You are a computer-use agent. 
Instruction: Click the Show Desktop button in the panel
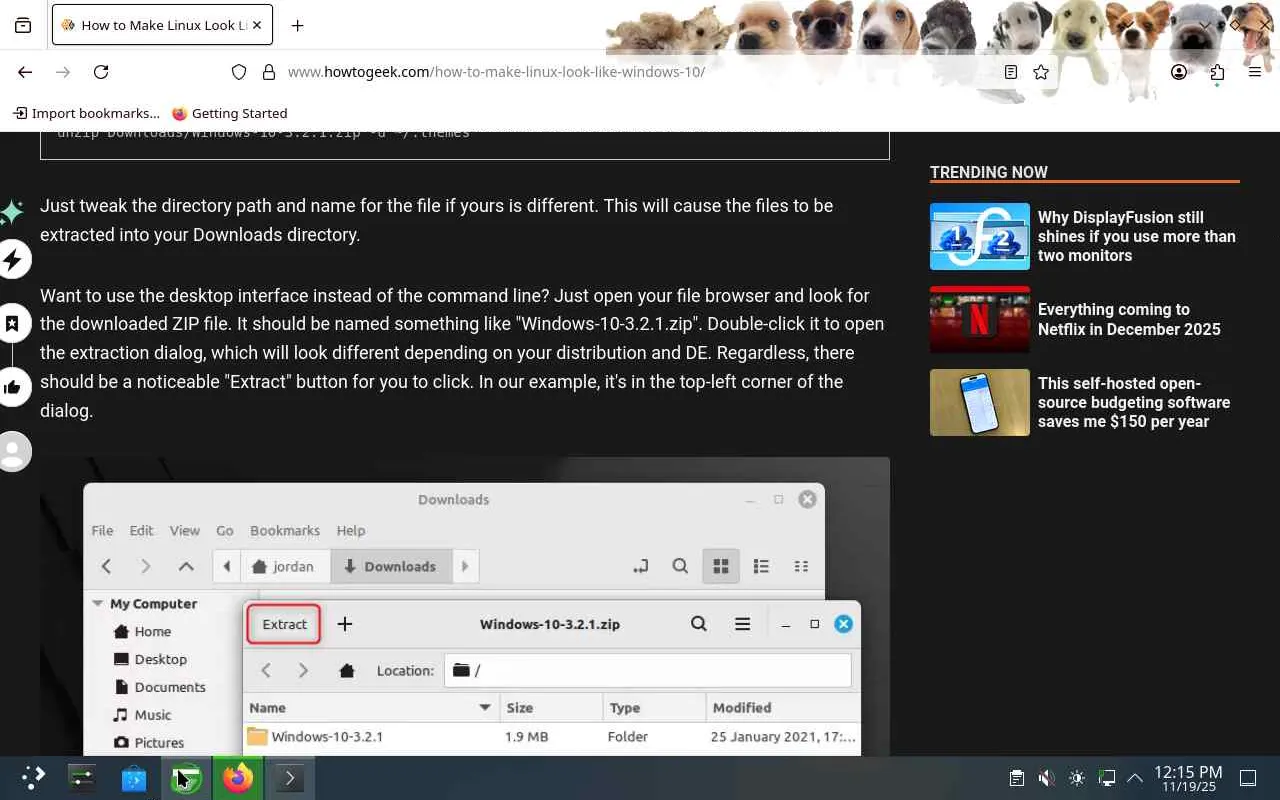coord(1248,778)
